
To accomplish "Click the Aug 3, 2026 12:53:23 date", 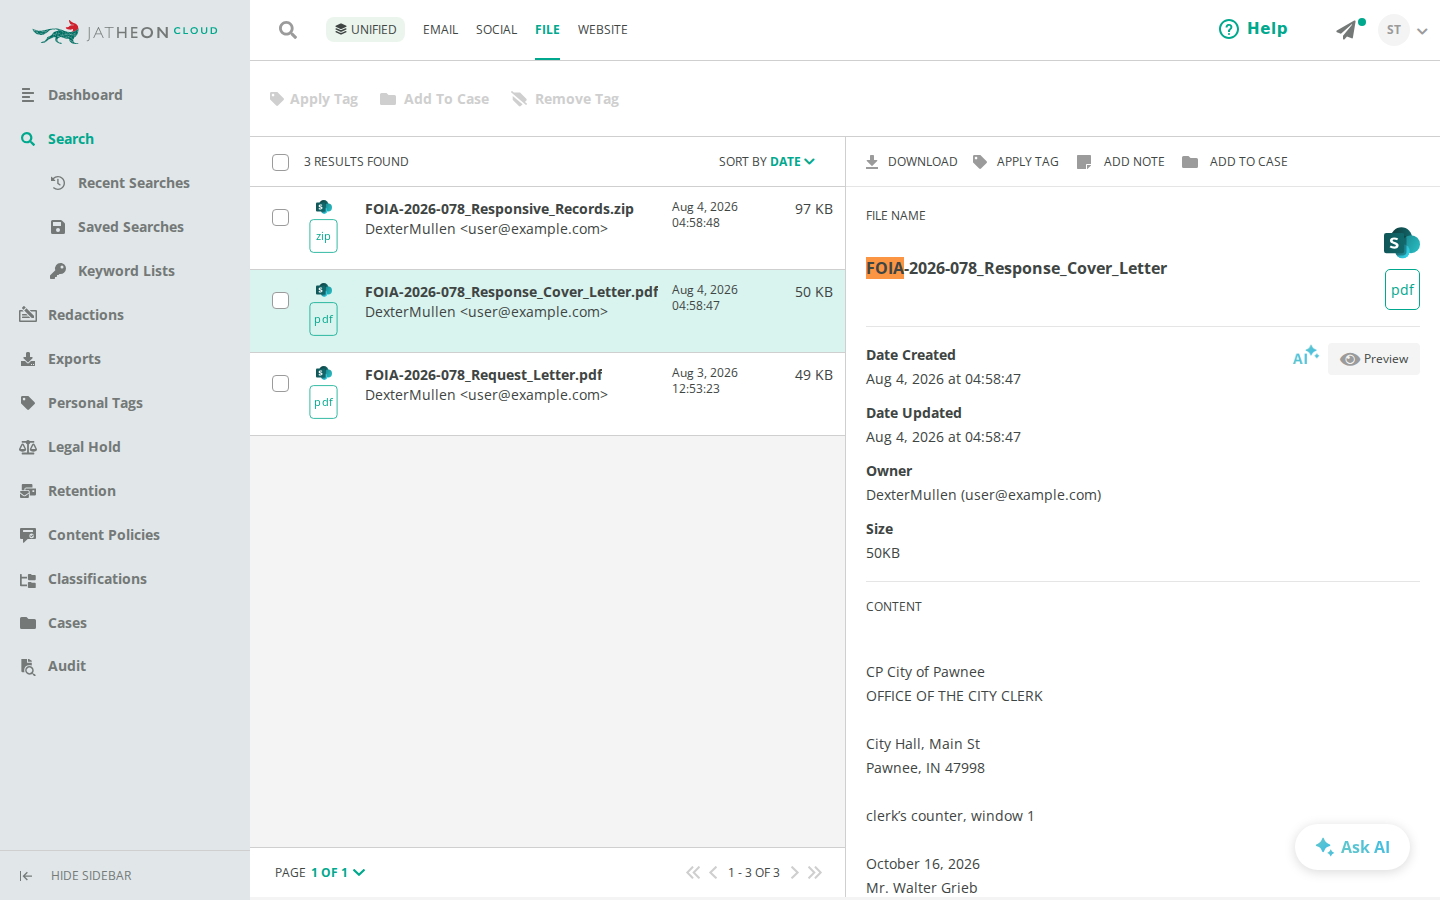I will point(705,381).
